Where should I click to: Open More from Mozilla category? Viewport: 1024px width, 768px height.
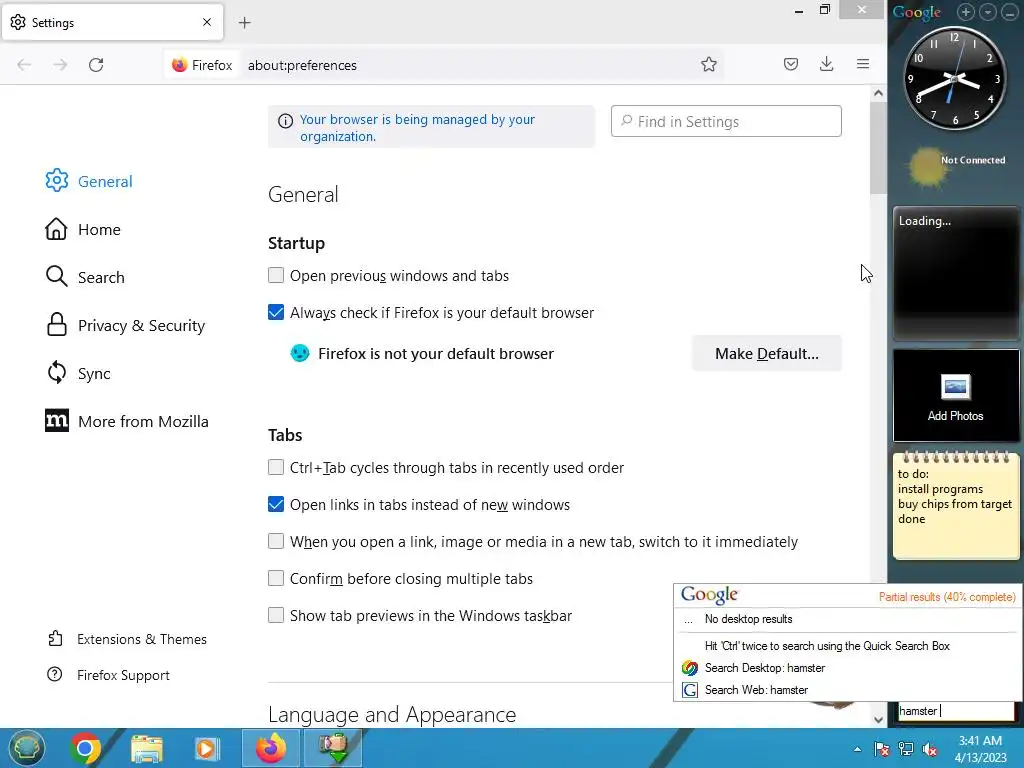tap(127, 421)
